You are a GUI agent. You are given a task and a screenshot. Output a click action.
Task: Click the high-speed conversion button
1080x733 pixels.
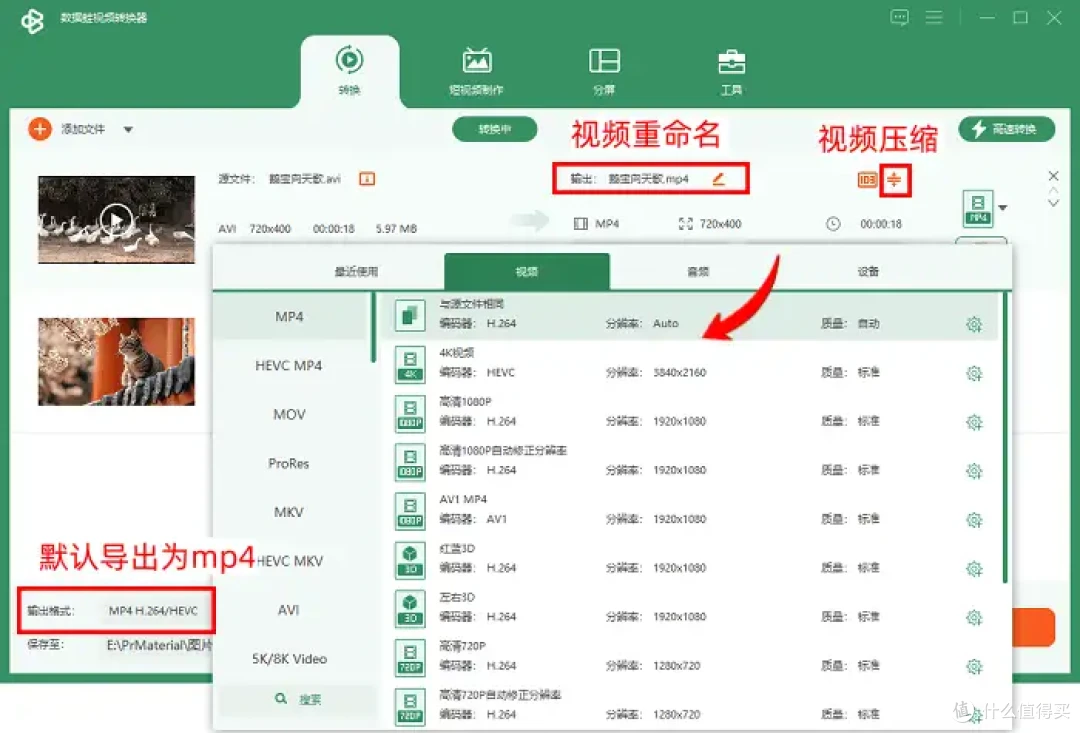tap(1006, 129)
